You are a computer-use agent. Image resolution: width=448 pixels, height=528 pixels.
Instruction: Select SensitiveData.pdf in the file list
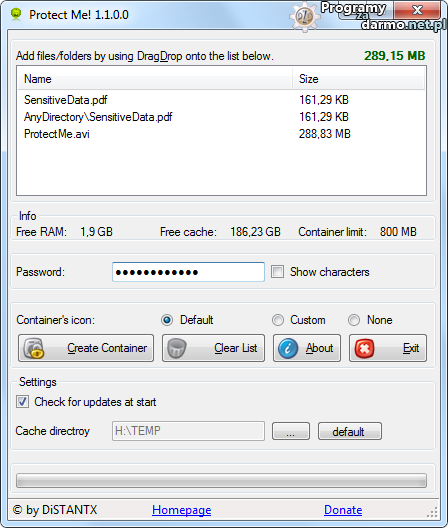tap(65, 100)
